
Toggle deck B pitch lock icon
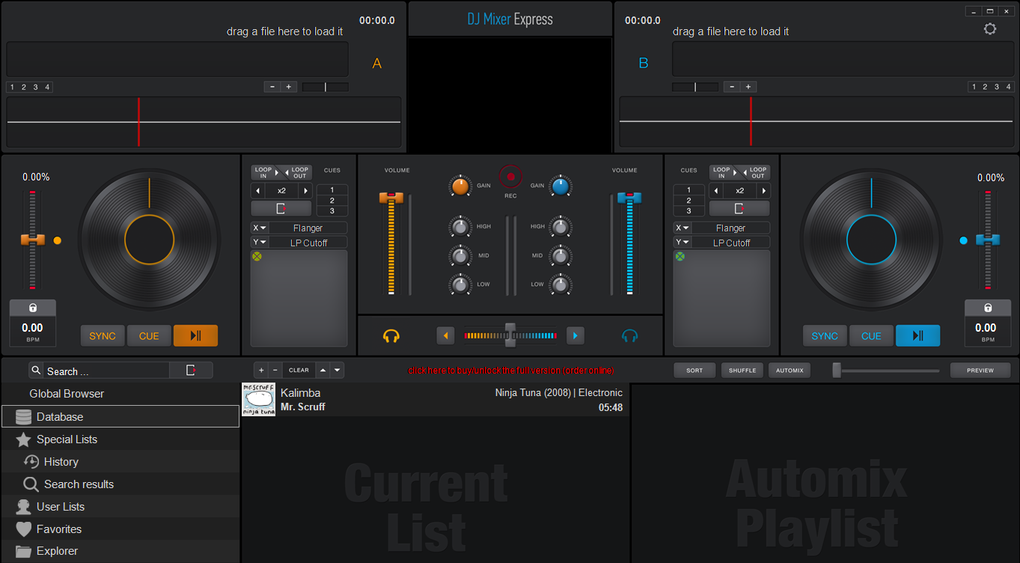click(x=987, y=308)
